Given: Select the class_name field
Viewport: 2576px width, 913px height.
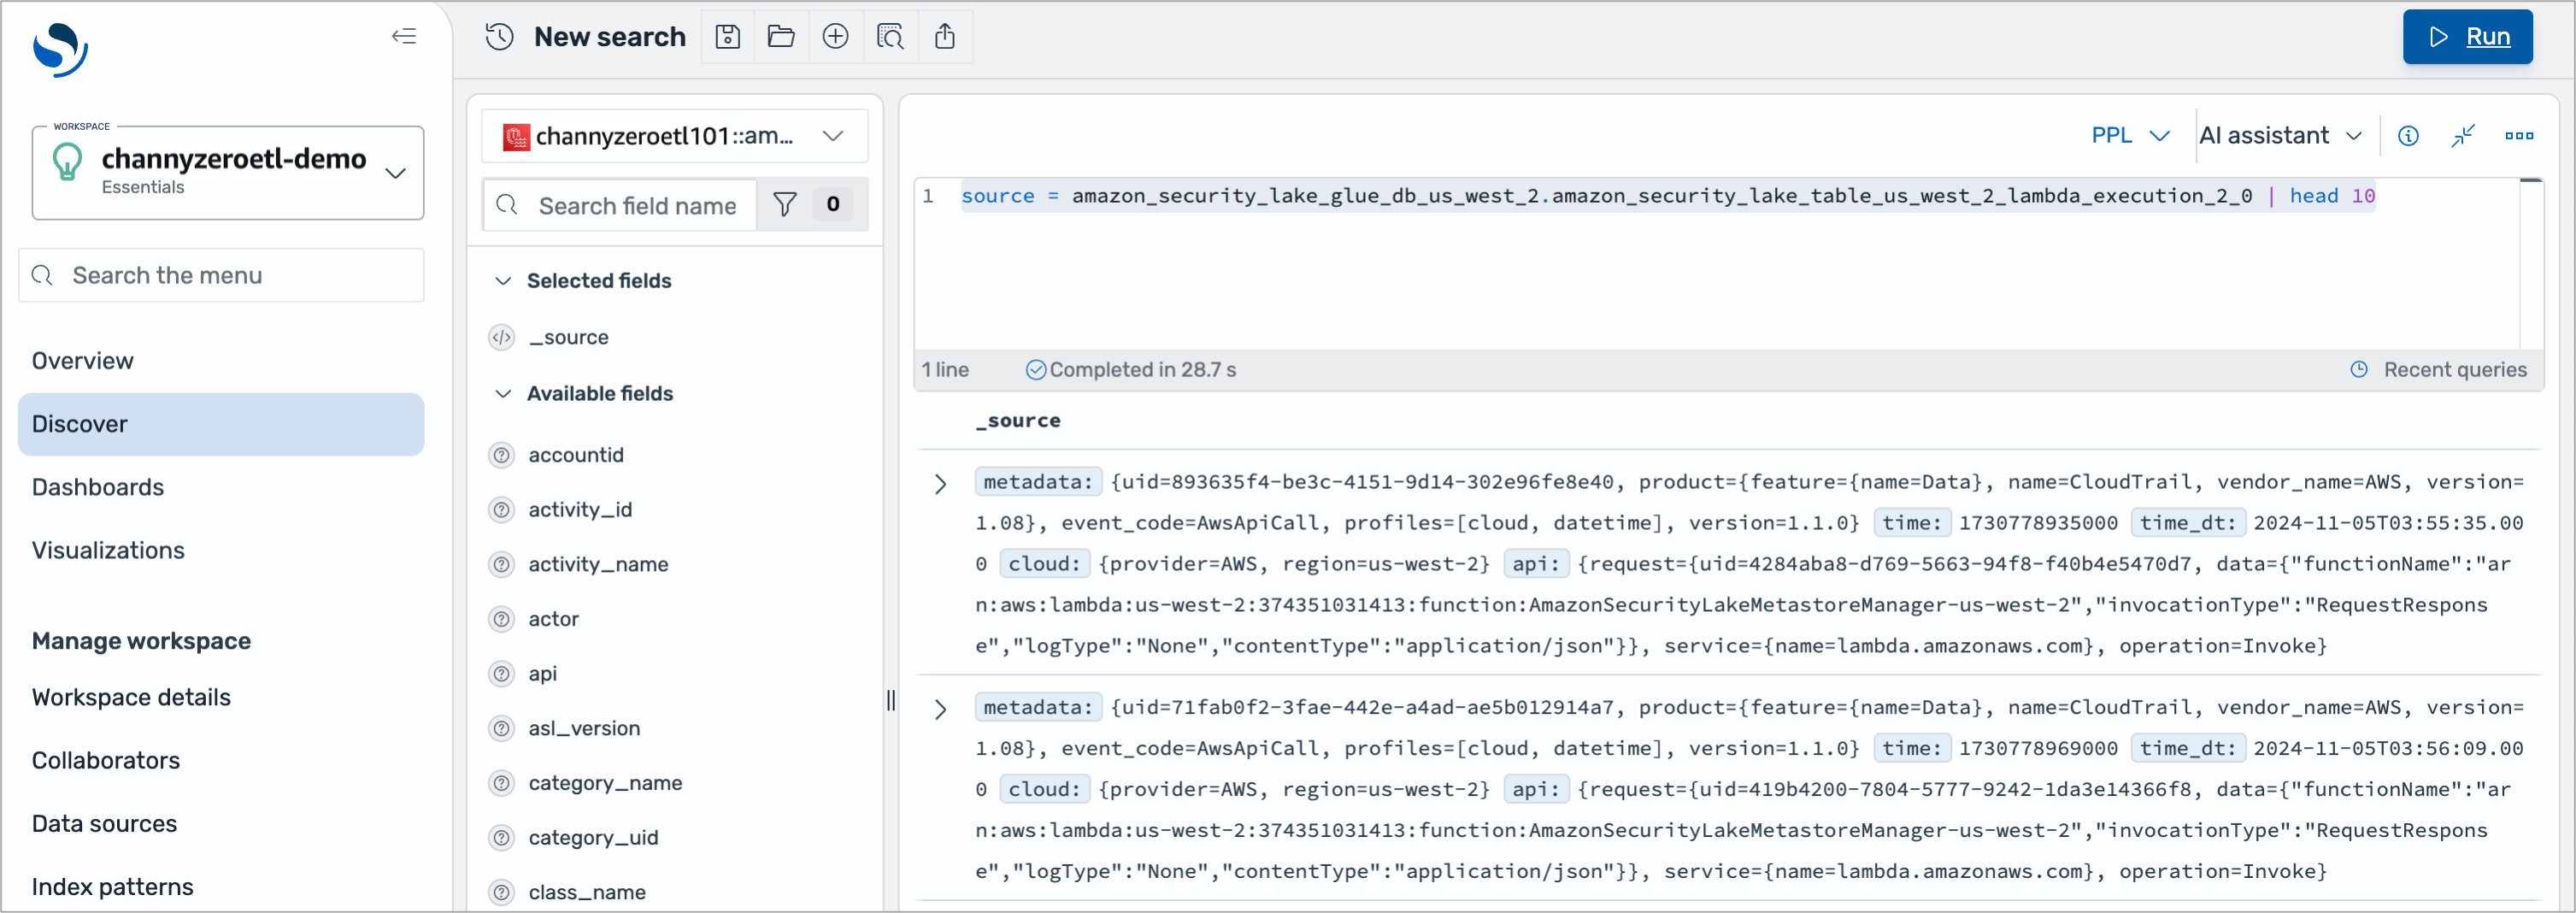Looking at the screenshot, I should (587, 893).
